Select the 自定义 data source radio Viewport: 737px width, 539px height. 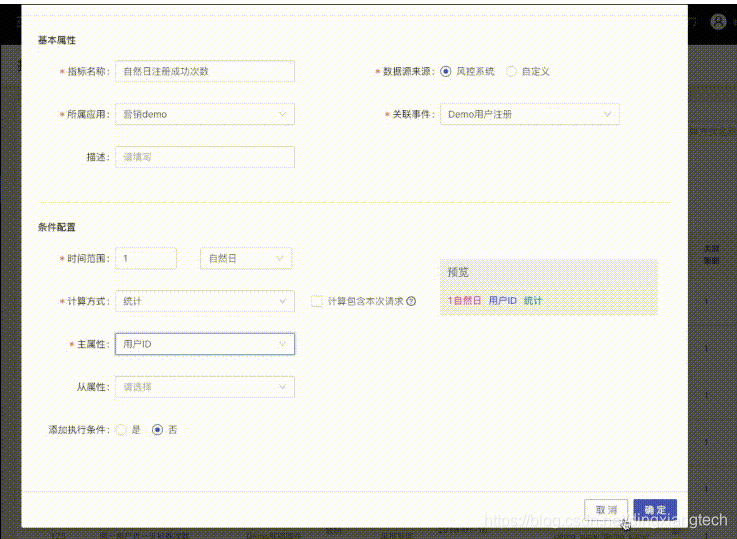coord(511,71)
